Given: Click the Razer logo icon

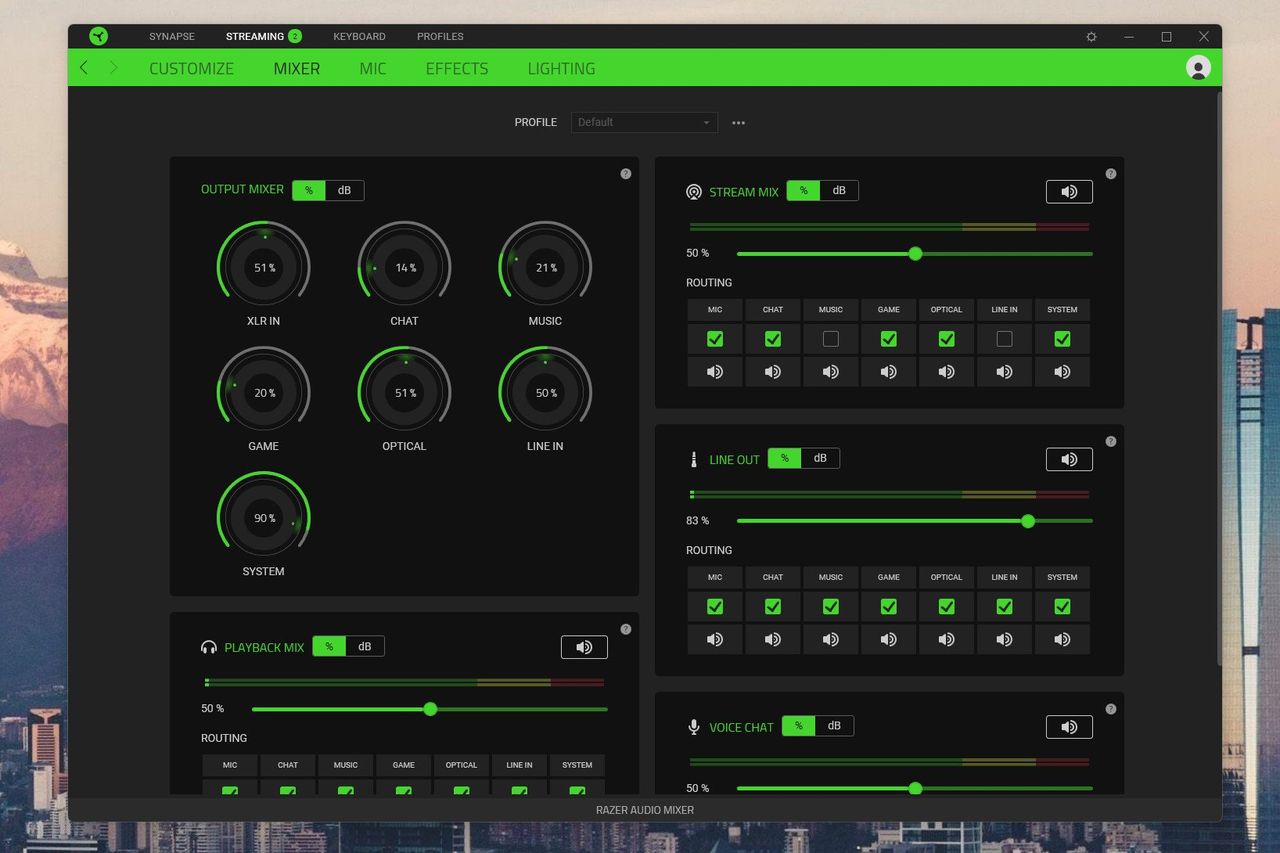Looking at the screenshot, I should point(98,37).
